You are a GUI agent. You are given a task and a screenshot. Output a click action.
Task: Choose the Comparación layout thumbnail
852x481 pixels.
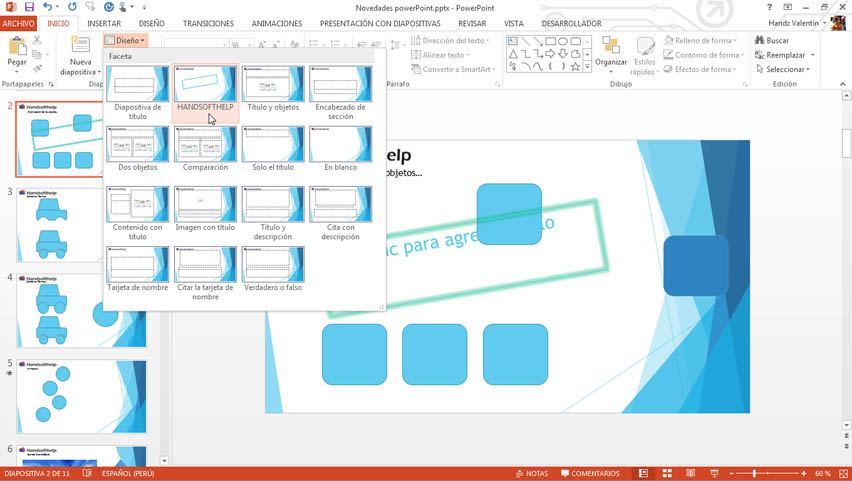205,147
